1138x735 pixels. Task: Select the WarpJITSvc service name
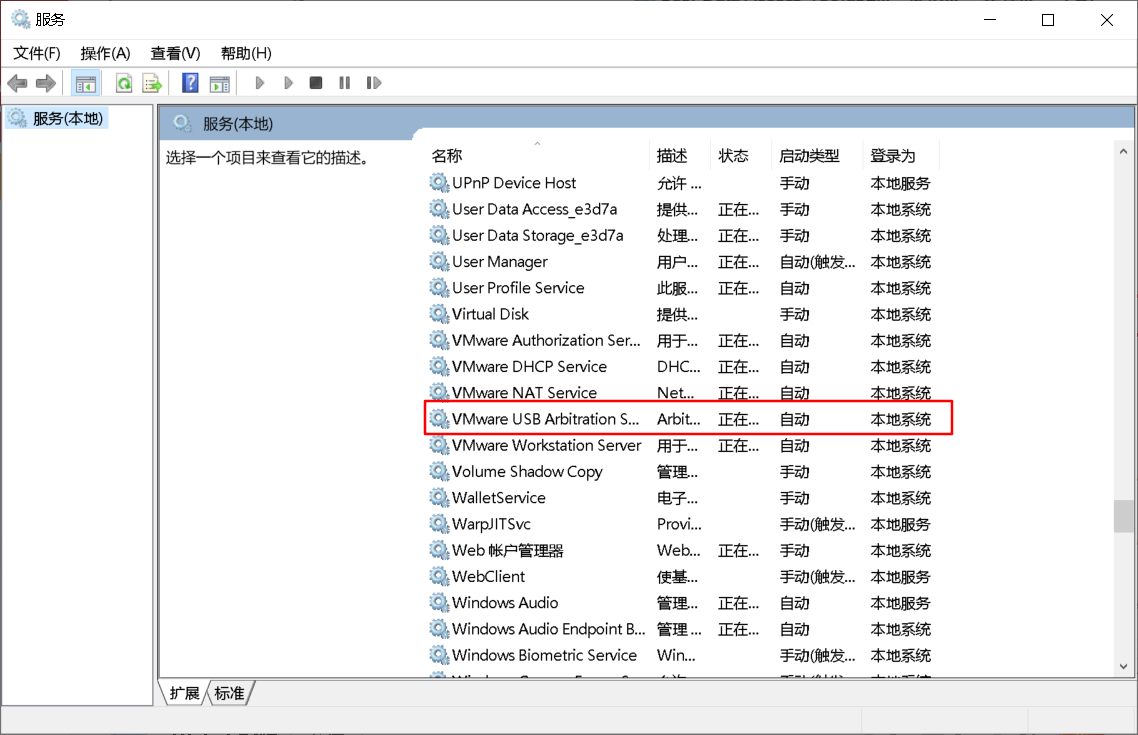(491, 523)
